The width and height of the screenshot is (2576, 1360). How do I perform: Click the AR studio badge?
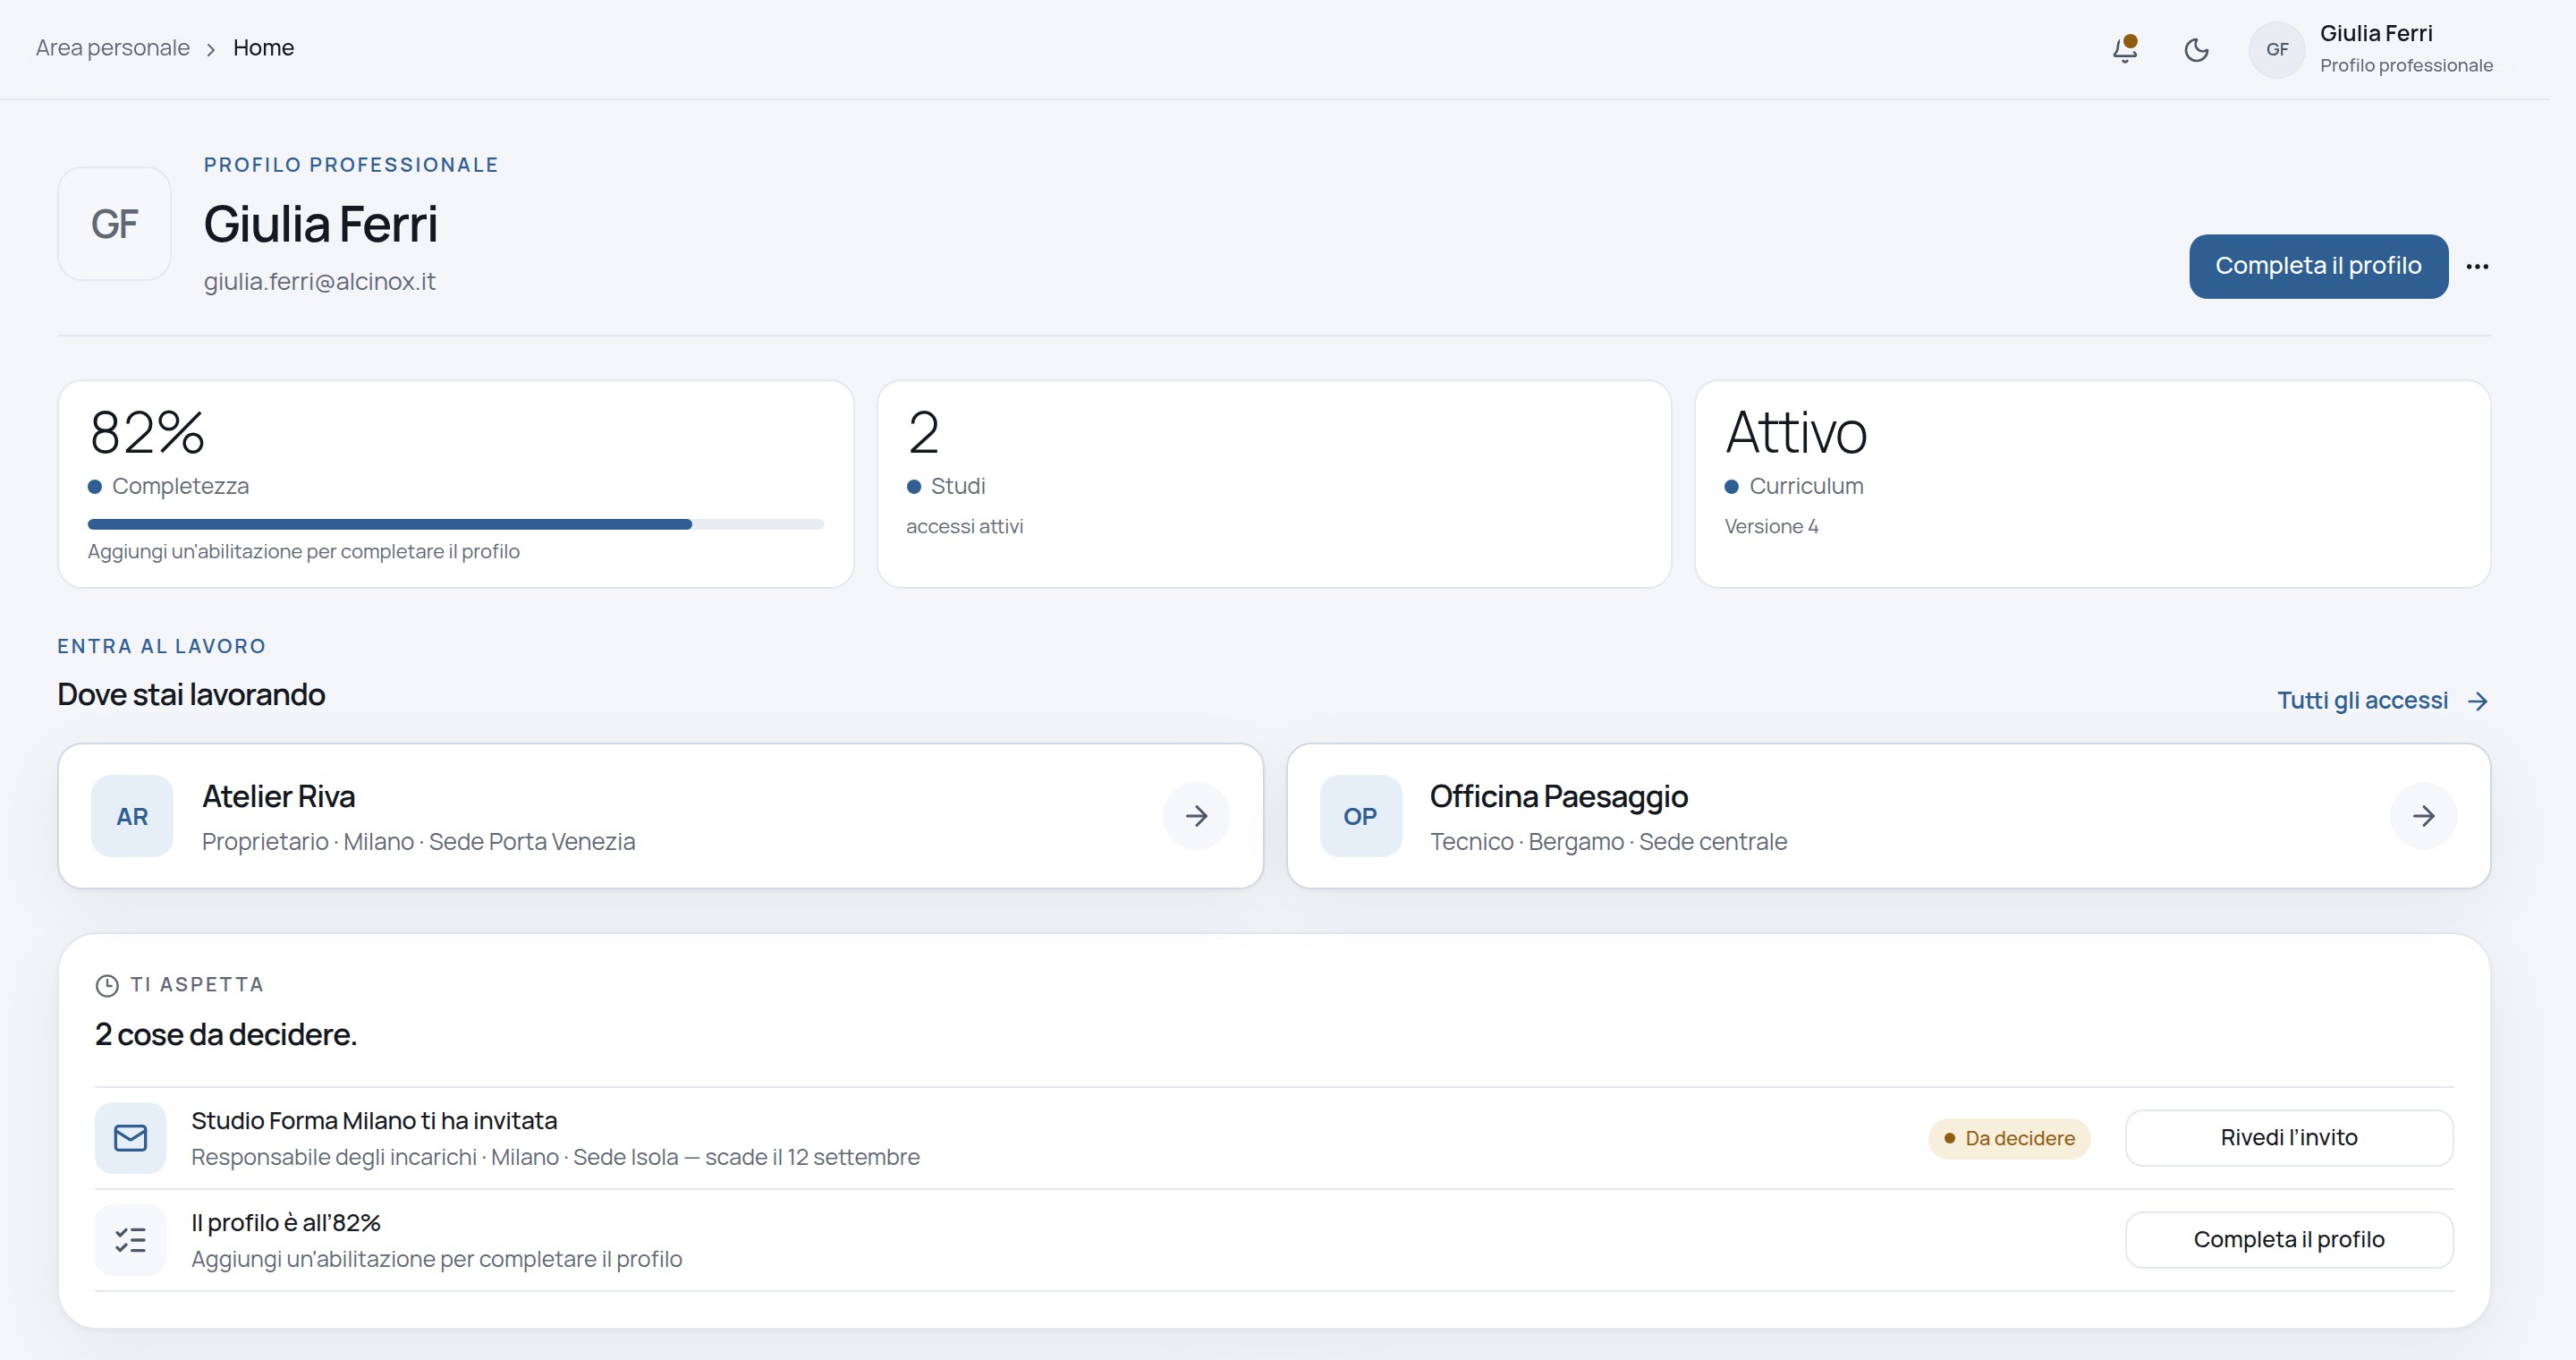[132, 816]
